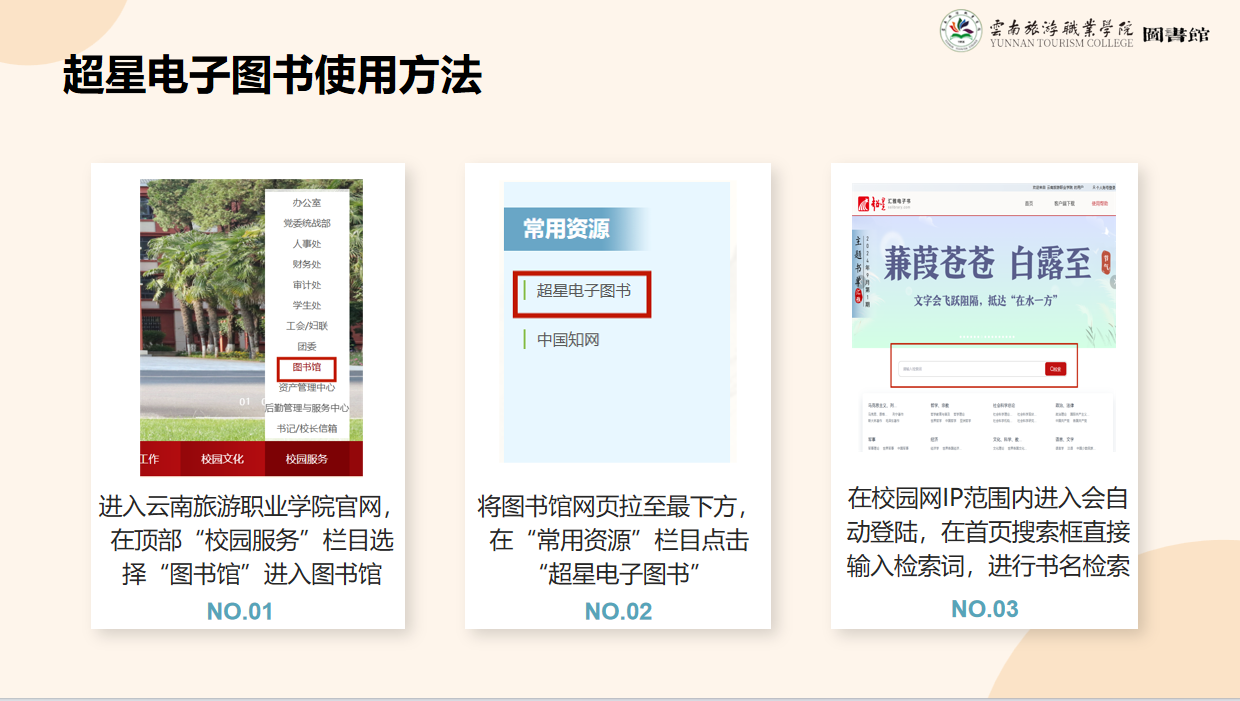Open the 校园文化 navigation tab
The image size is (1240, 701).
pos(222,459)
